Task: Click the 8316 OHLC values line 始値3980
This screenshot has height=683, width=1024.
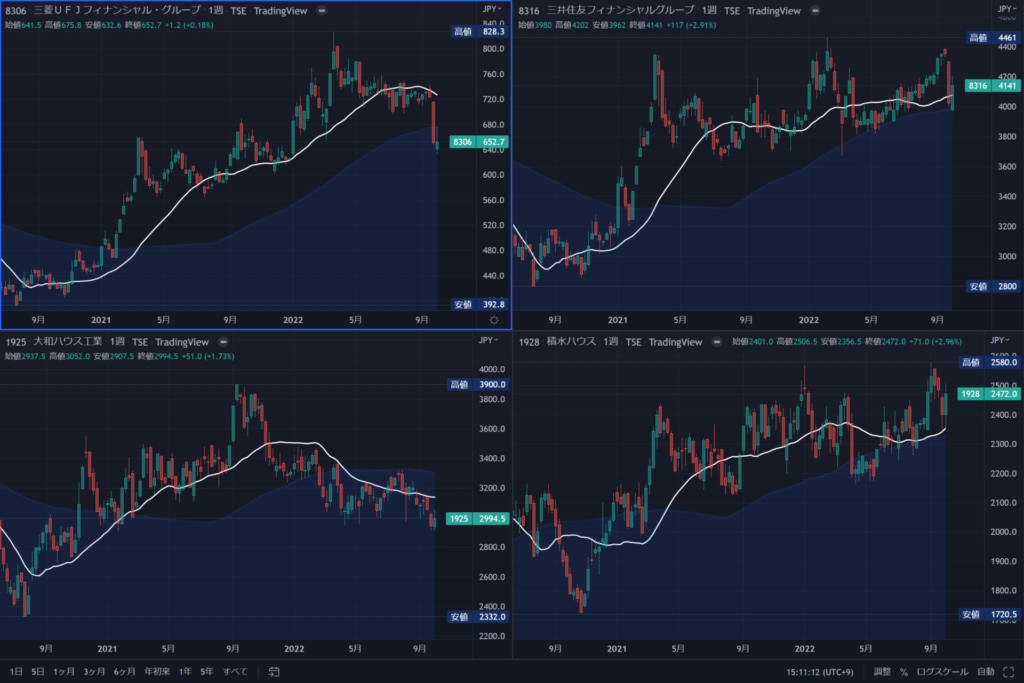Action: [617, 25]
